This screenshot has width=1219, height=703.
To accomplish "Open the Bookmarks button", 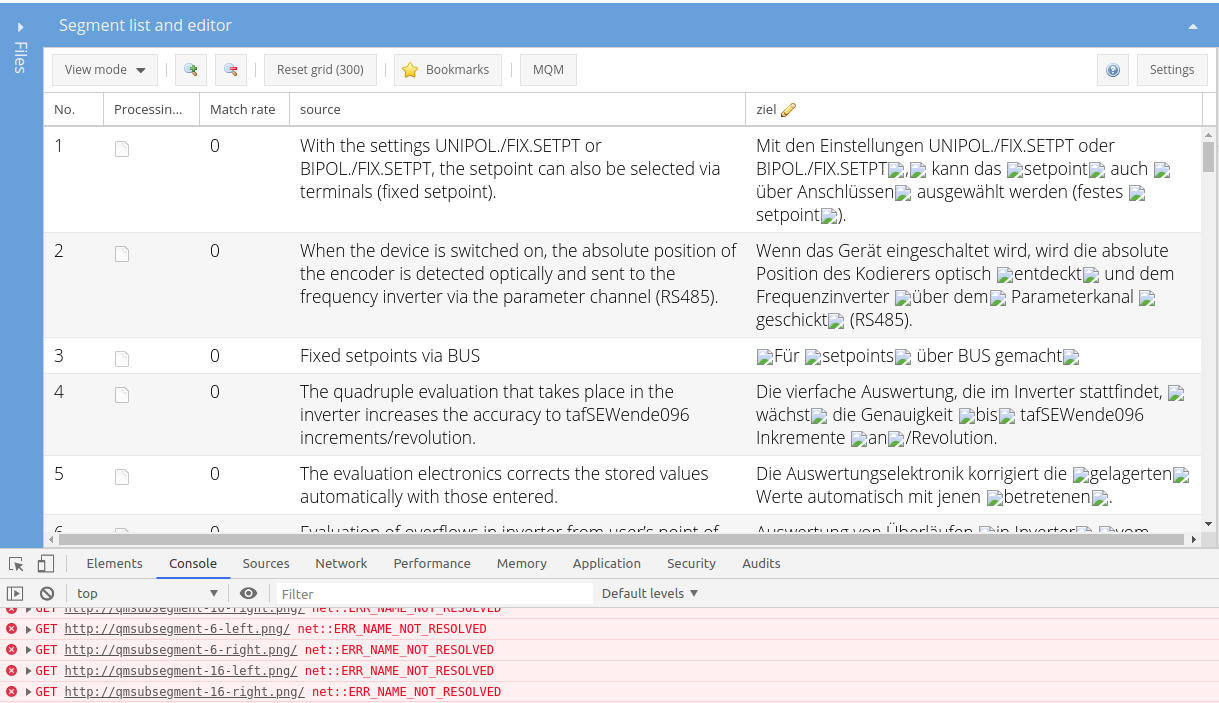I will coord(446,70).
